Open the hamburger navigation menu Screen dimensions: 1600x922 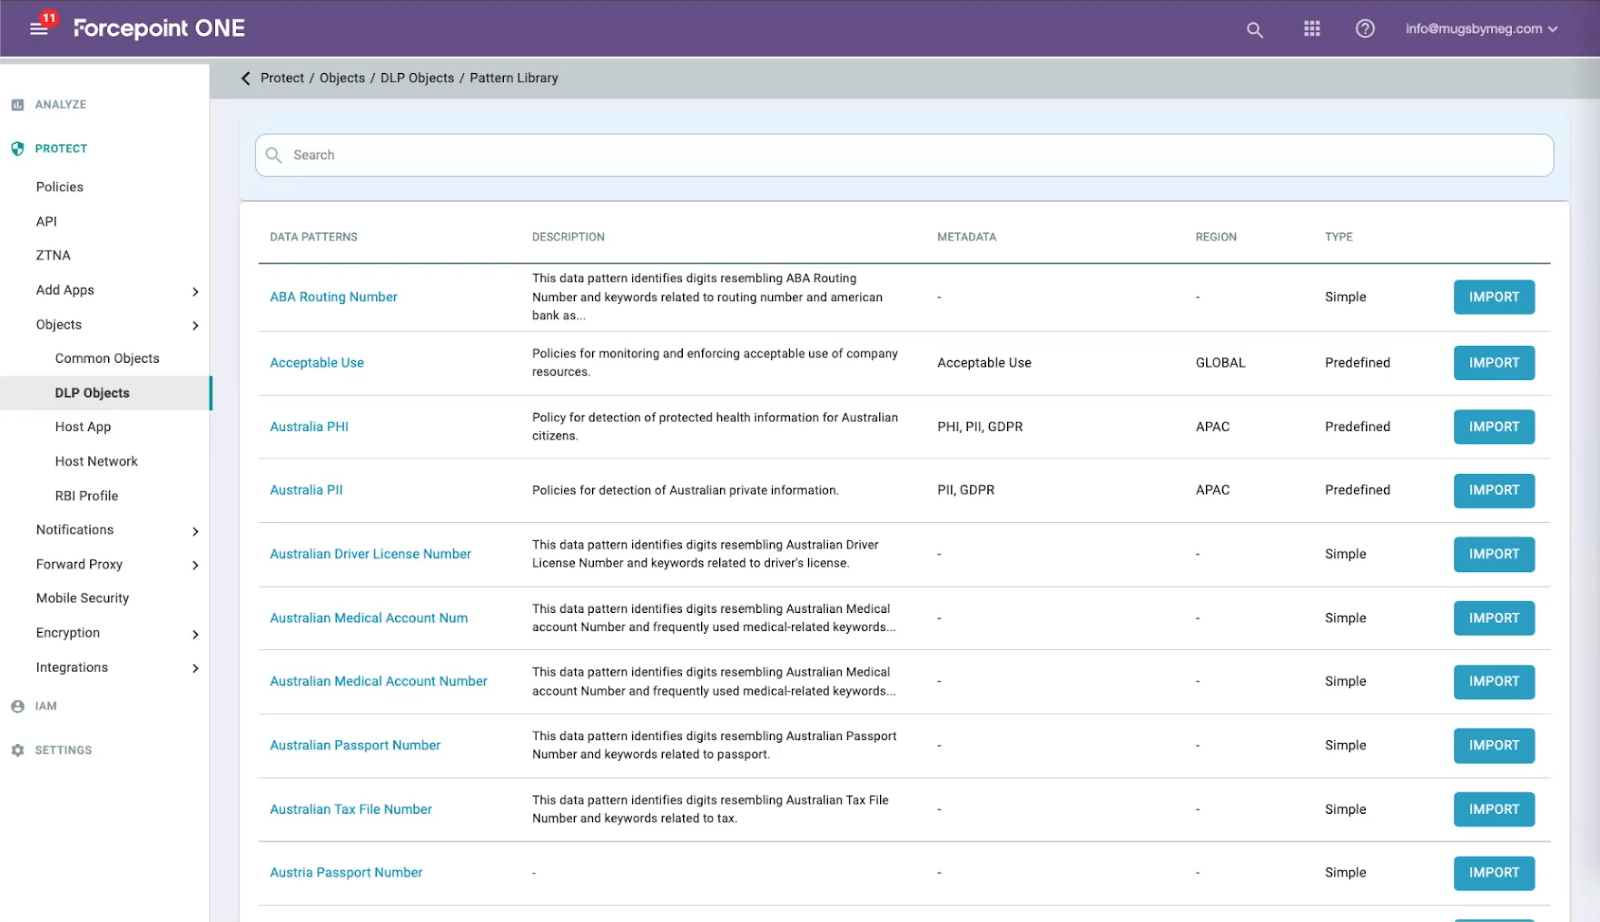pos(40,28)
